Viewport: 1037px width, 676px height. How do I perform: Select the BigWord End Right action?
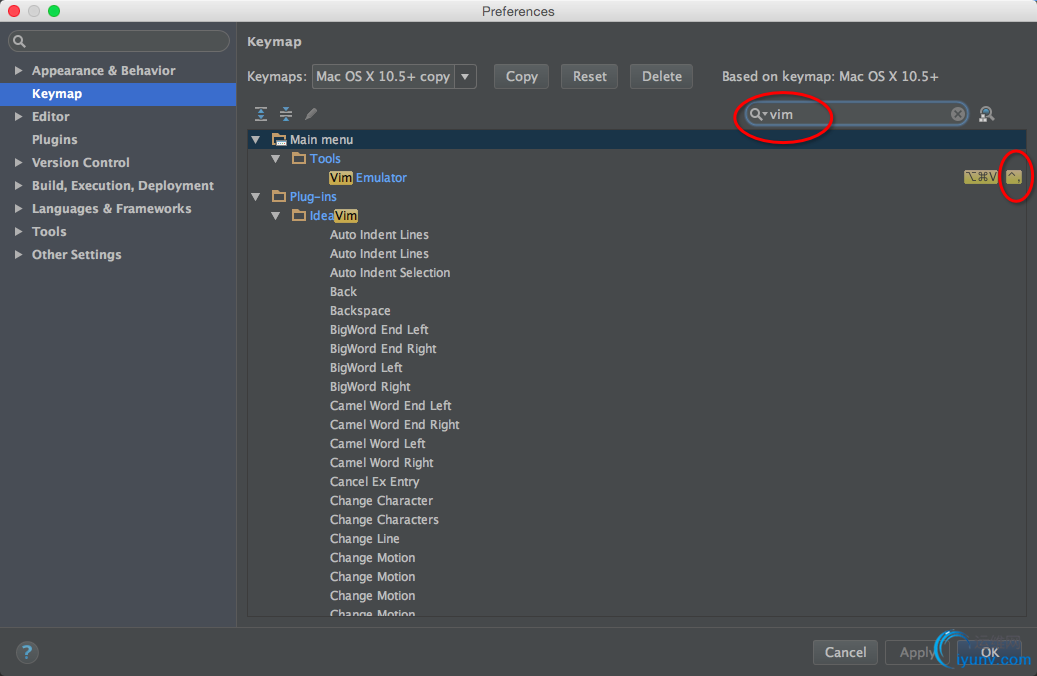click(x=383, y=349)
